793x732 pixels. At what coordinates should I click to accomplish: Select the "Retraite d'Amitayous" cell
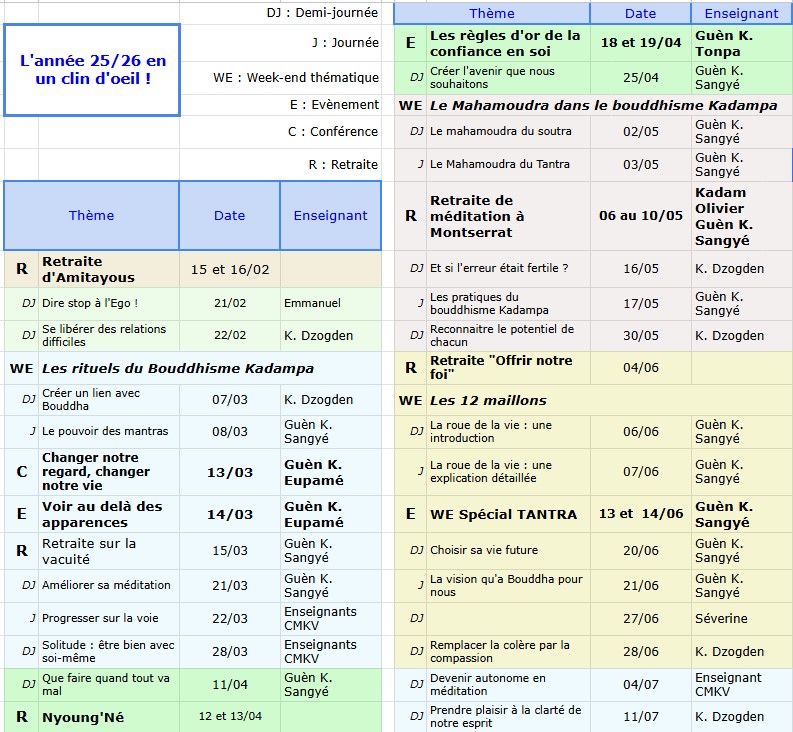(x=108, y=269)
